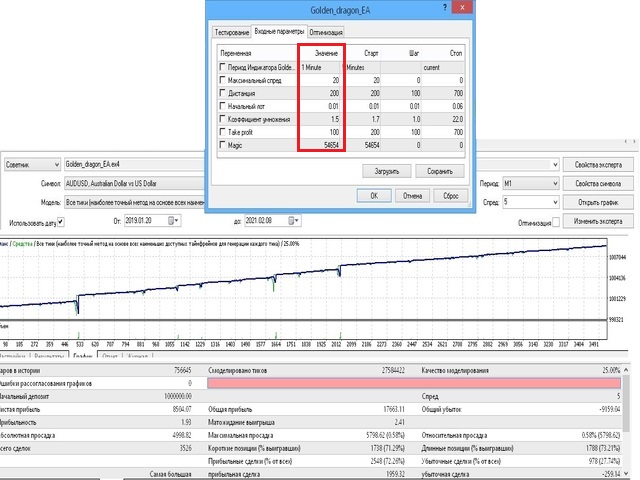Open the Советник type dropdown

click(x=33, y=164)
